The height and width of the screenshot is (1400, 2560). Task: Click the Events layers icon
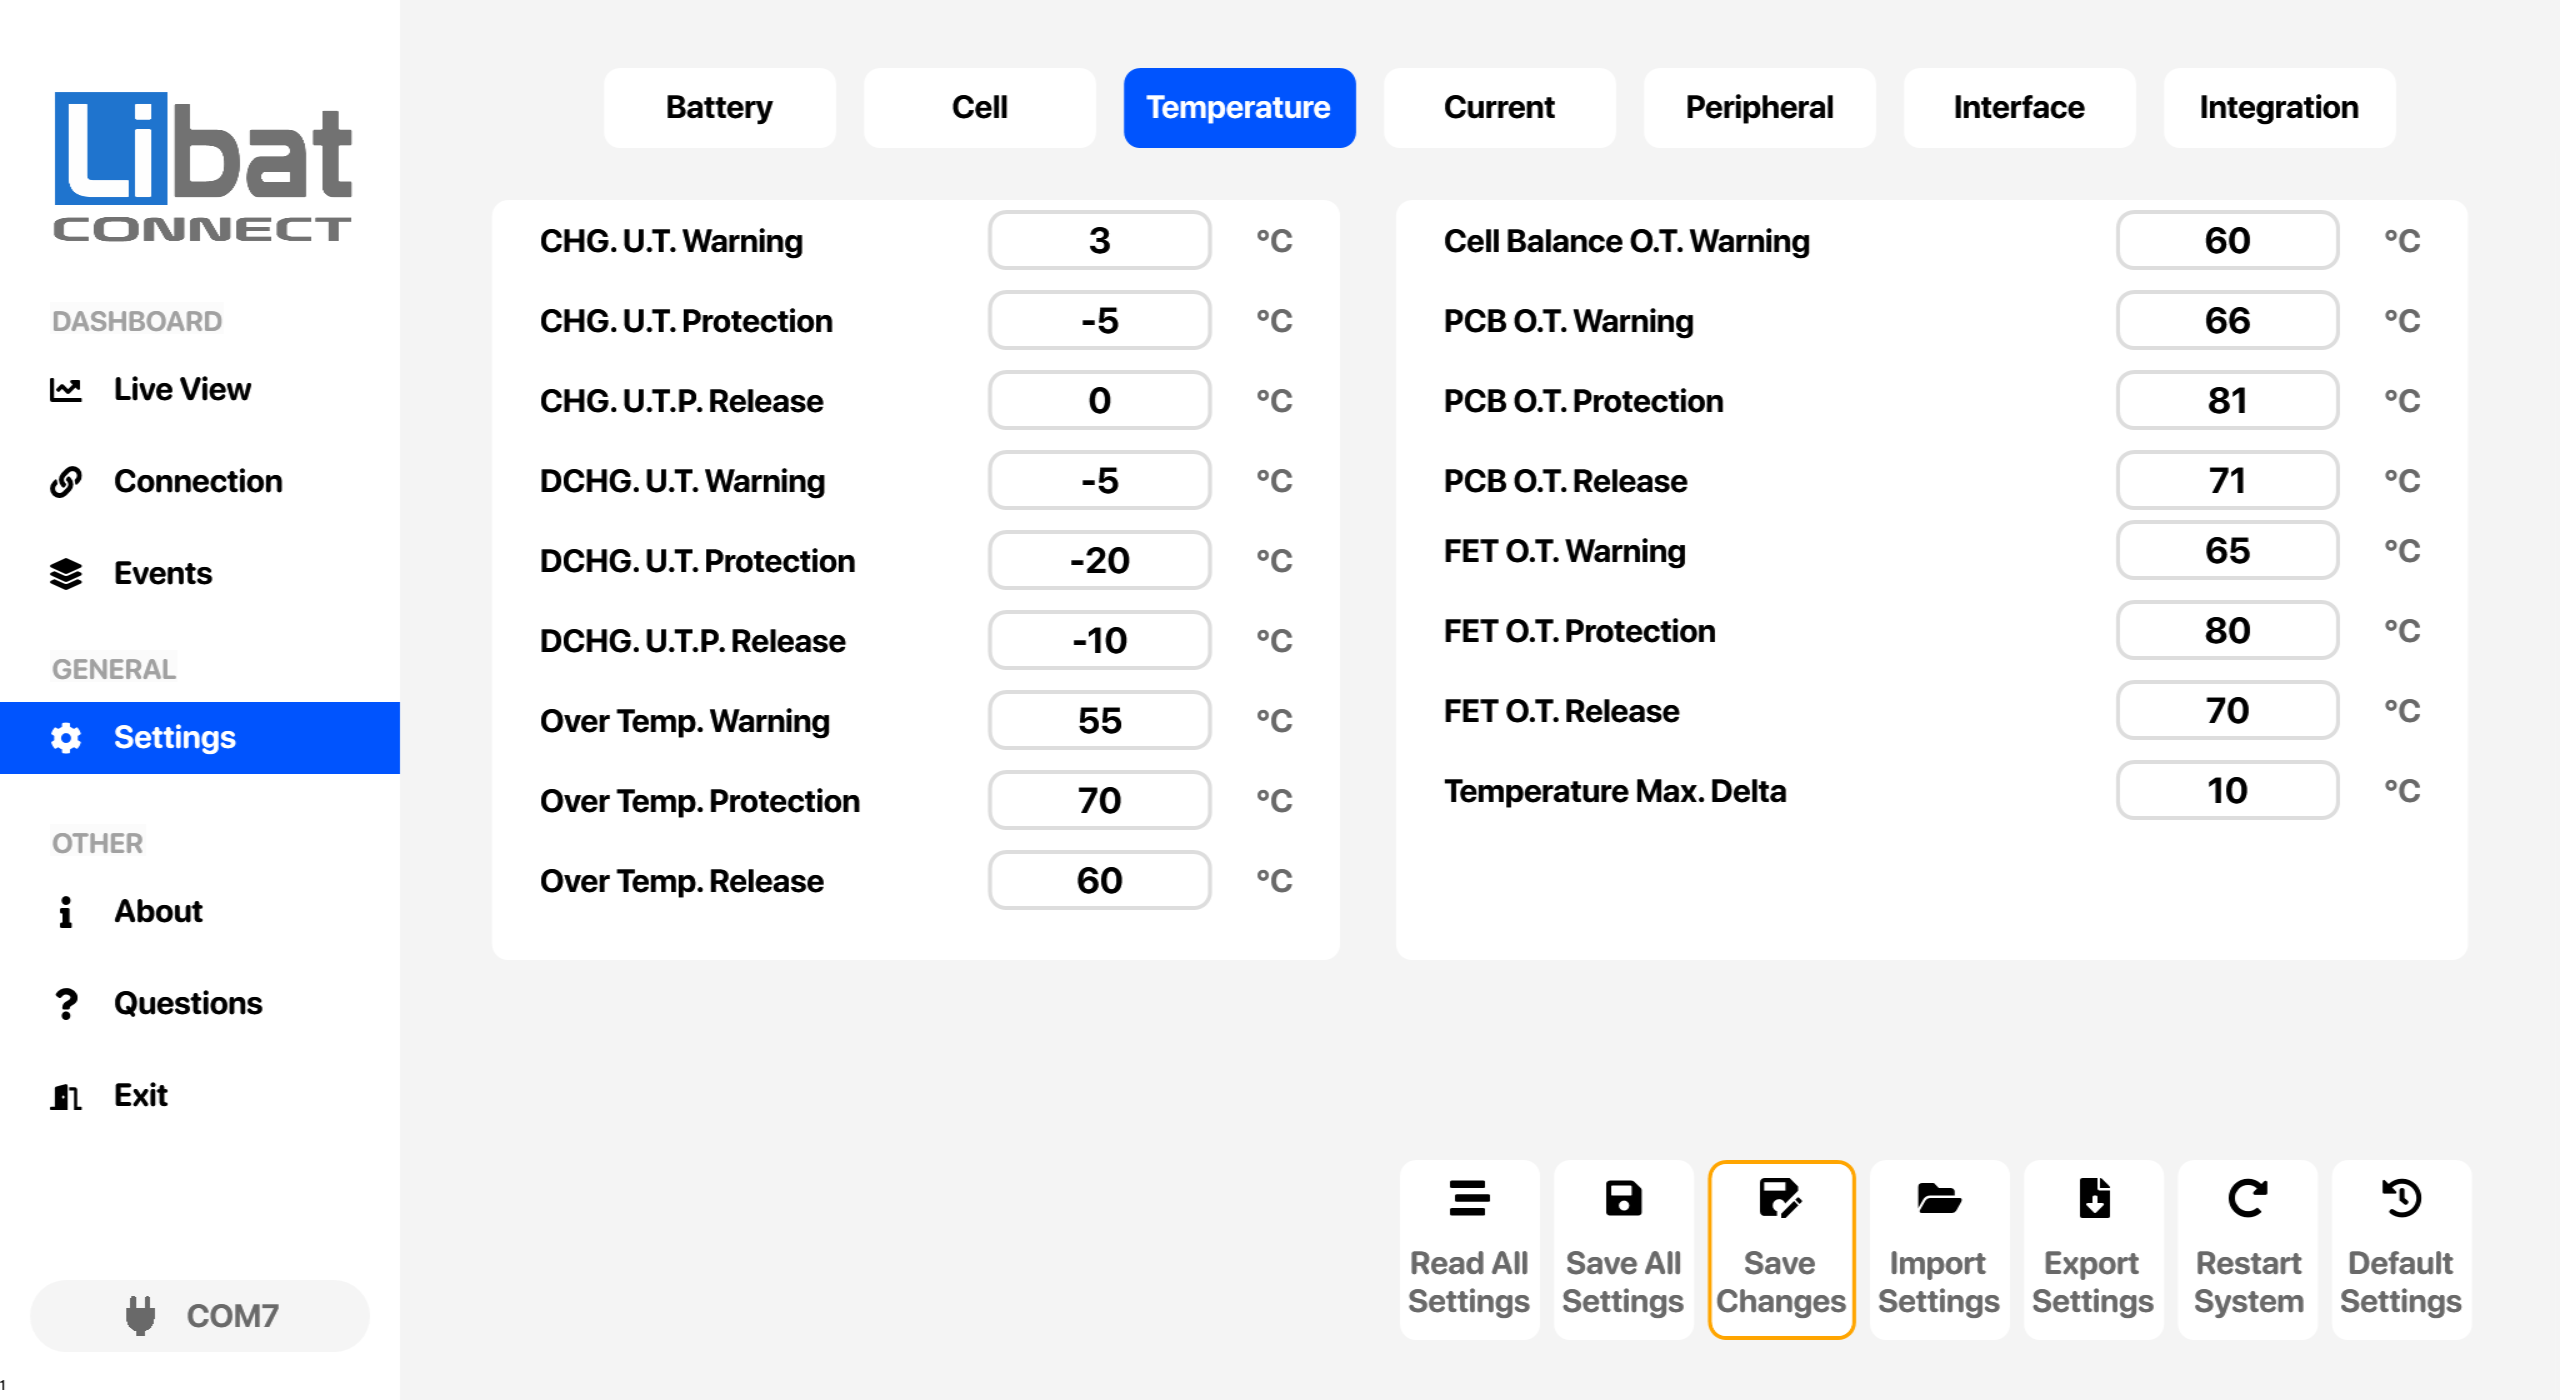click(66, 573)
